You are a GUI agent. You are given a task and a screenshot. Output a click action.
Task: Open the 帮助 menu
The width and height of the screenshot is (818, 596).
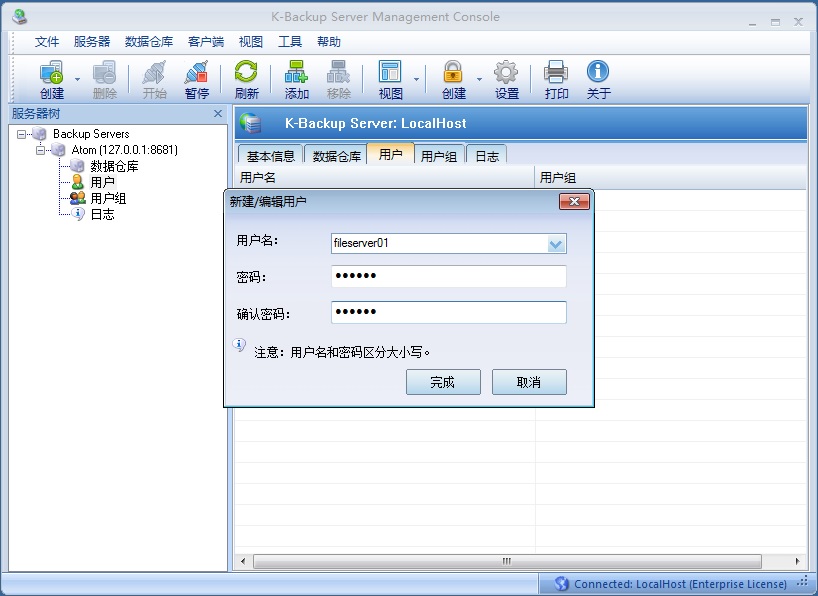(329, 42)
